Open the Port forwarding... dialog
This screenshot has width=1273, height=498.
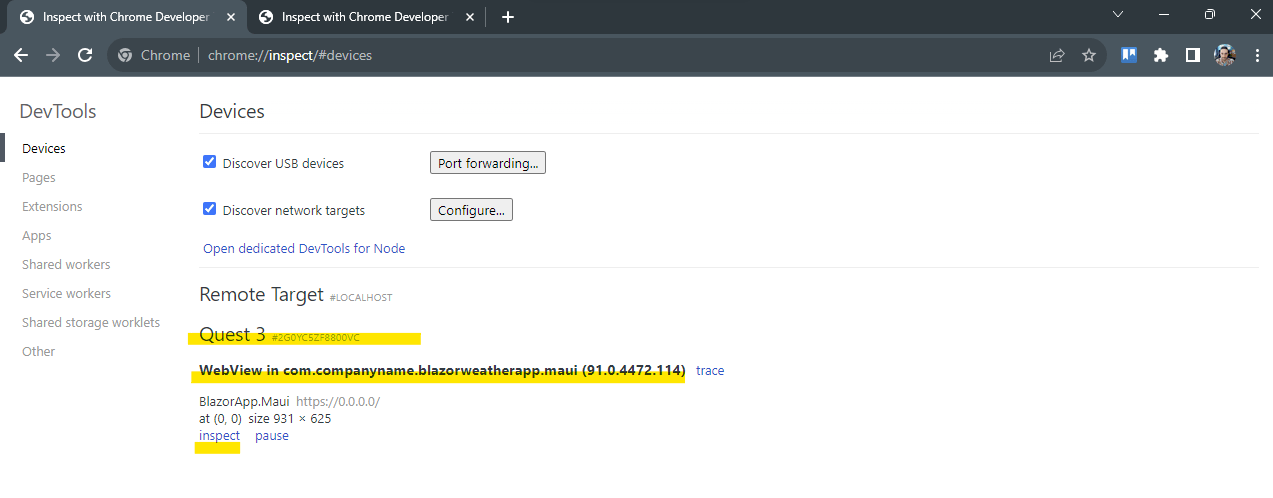coord(488,163)
